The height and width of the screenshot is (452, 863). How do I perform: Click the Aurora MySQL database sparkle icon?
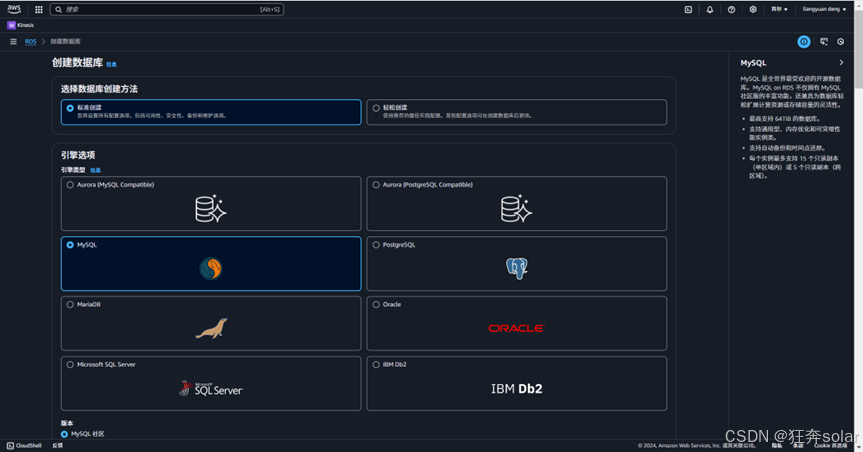210,209
